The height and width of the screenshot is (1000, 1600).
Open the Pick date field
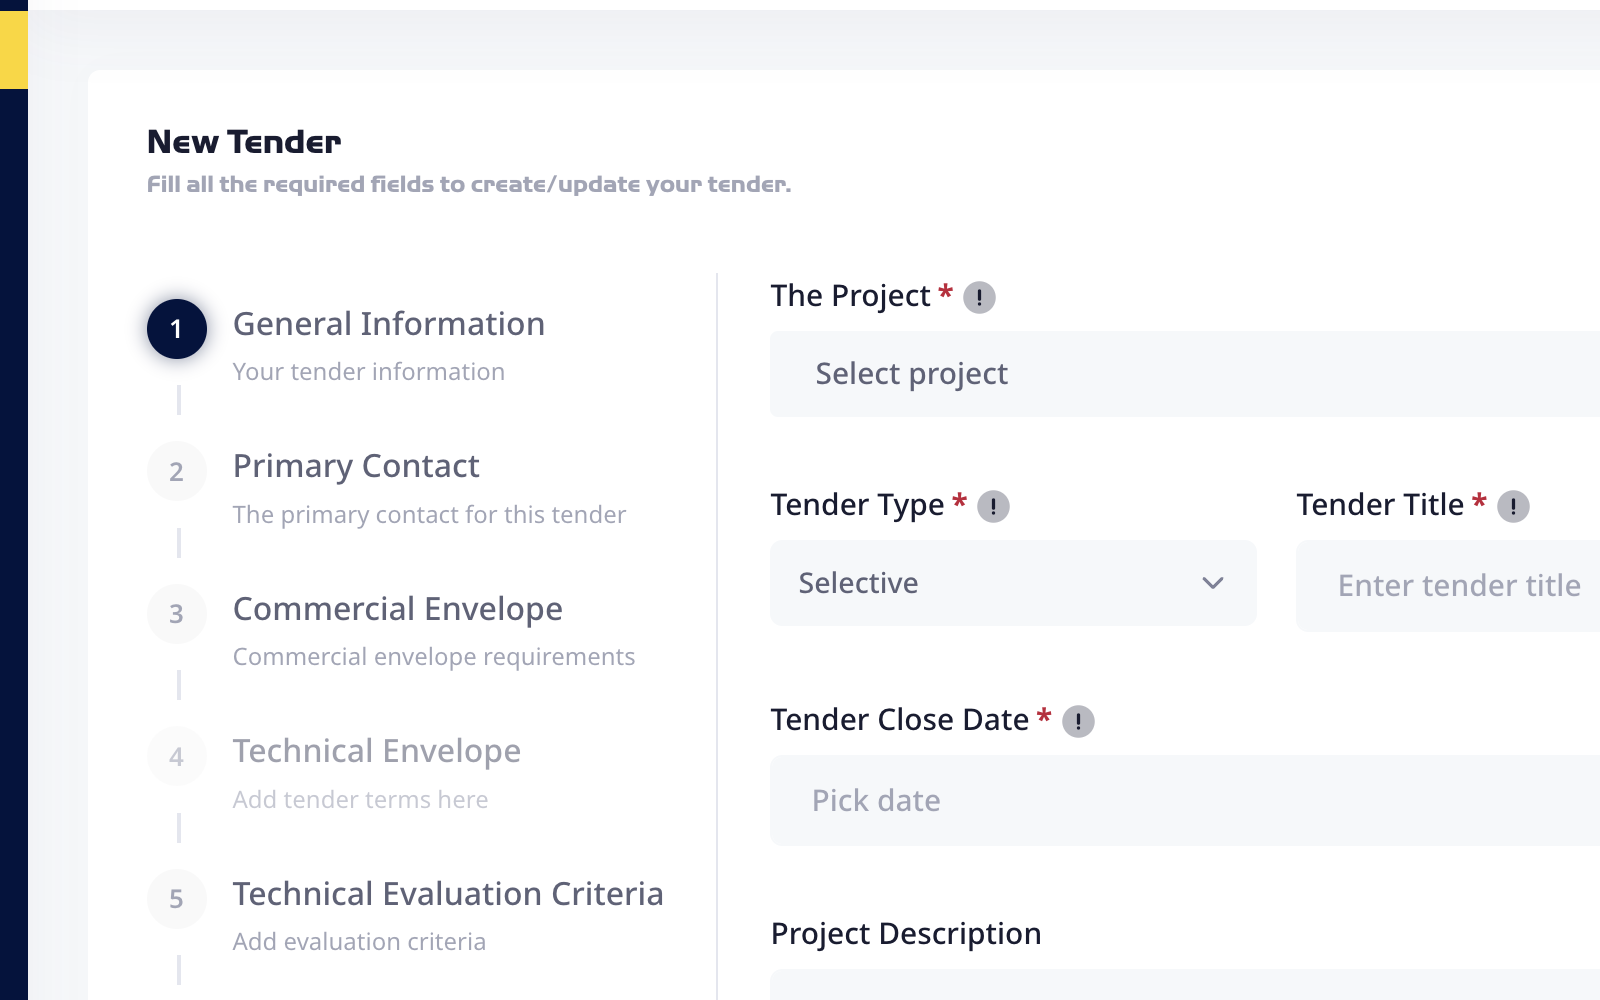[1185, 800]
